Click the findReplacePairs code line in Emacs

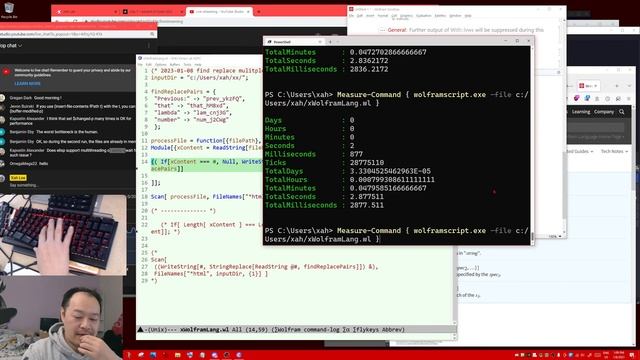point(183,92)
